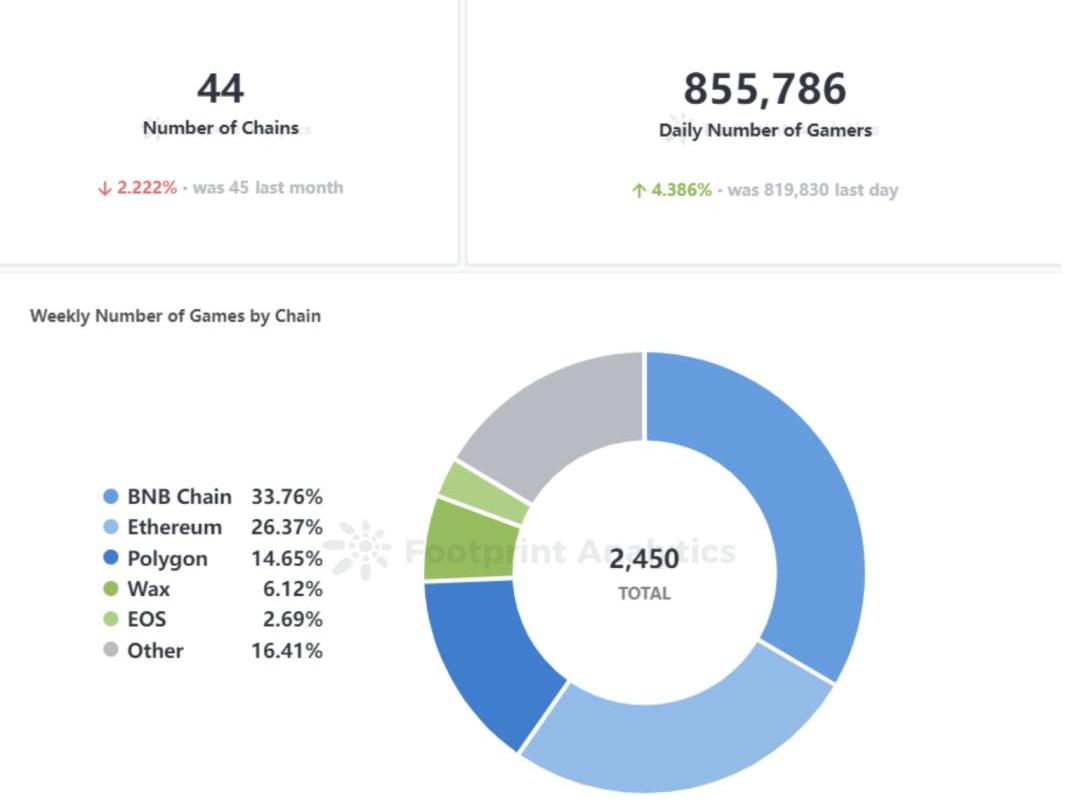Hide the Wax series via legend
Screen dimensions: 1080x809
148,589
